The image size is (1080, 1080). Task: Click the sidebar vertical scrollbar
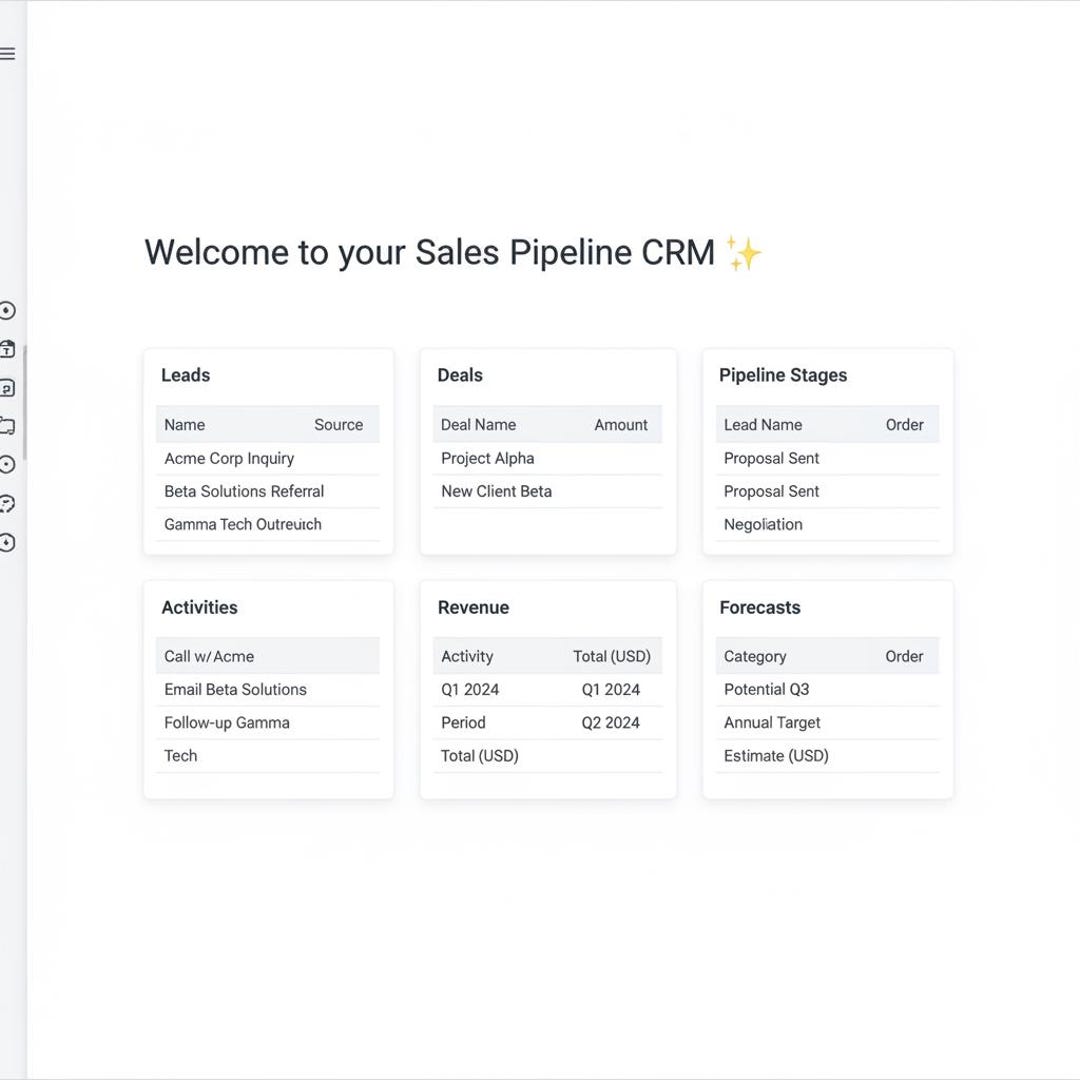(x=25, y=403)
